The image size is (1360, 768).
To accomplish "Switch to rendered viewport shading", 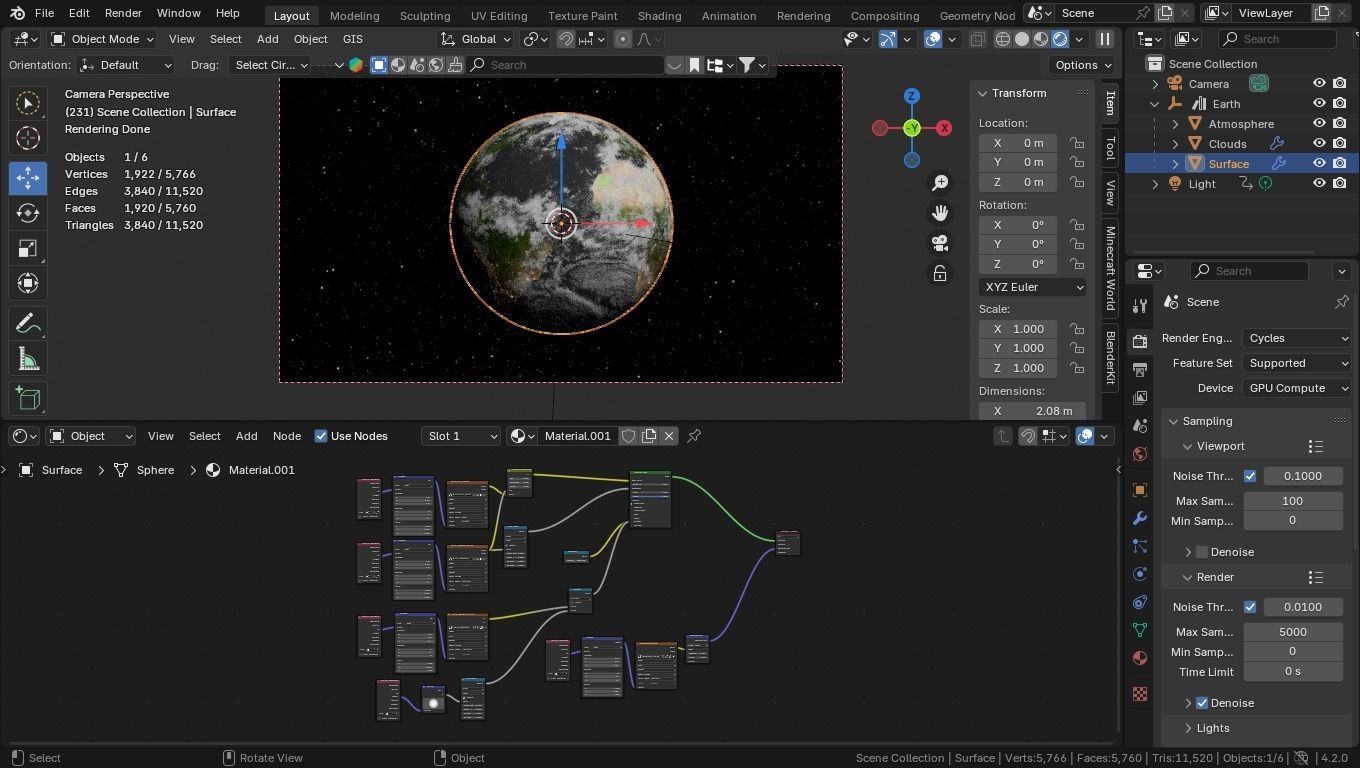I will pyautogui.click(x=1060, y=39).
